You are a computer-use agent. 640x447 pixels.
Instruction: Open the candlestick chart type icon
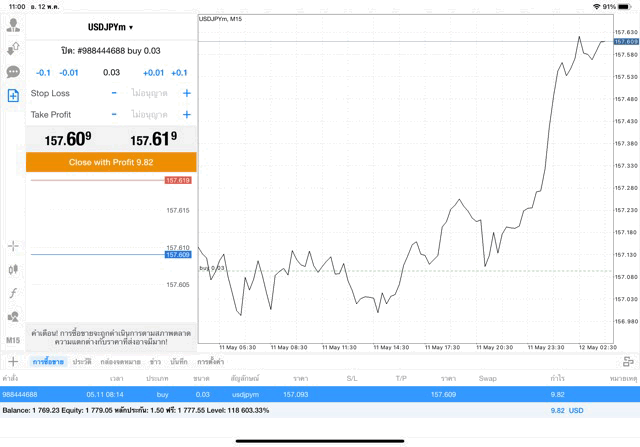pyautogui.click(x=13, y=269)
